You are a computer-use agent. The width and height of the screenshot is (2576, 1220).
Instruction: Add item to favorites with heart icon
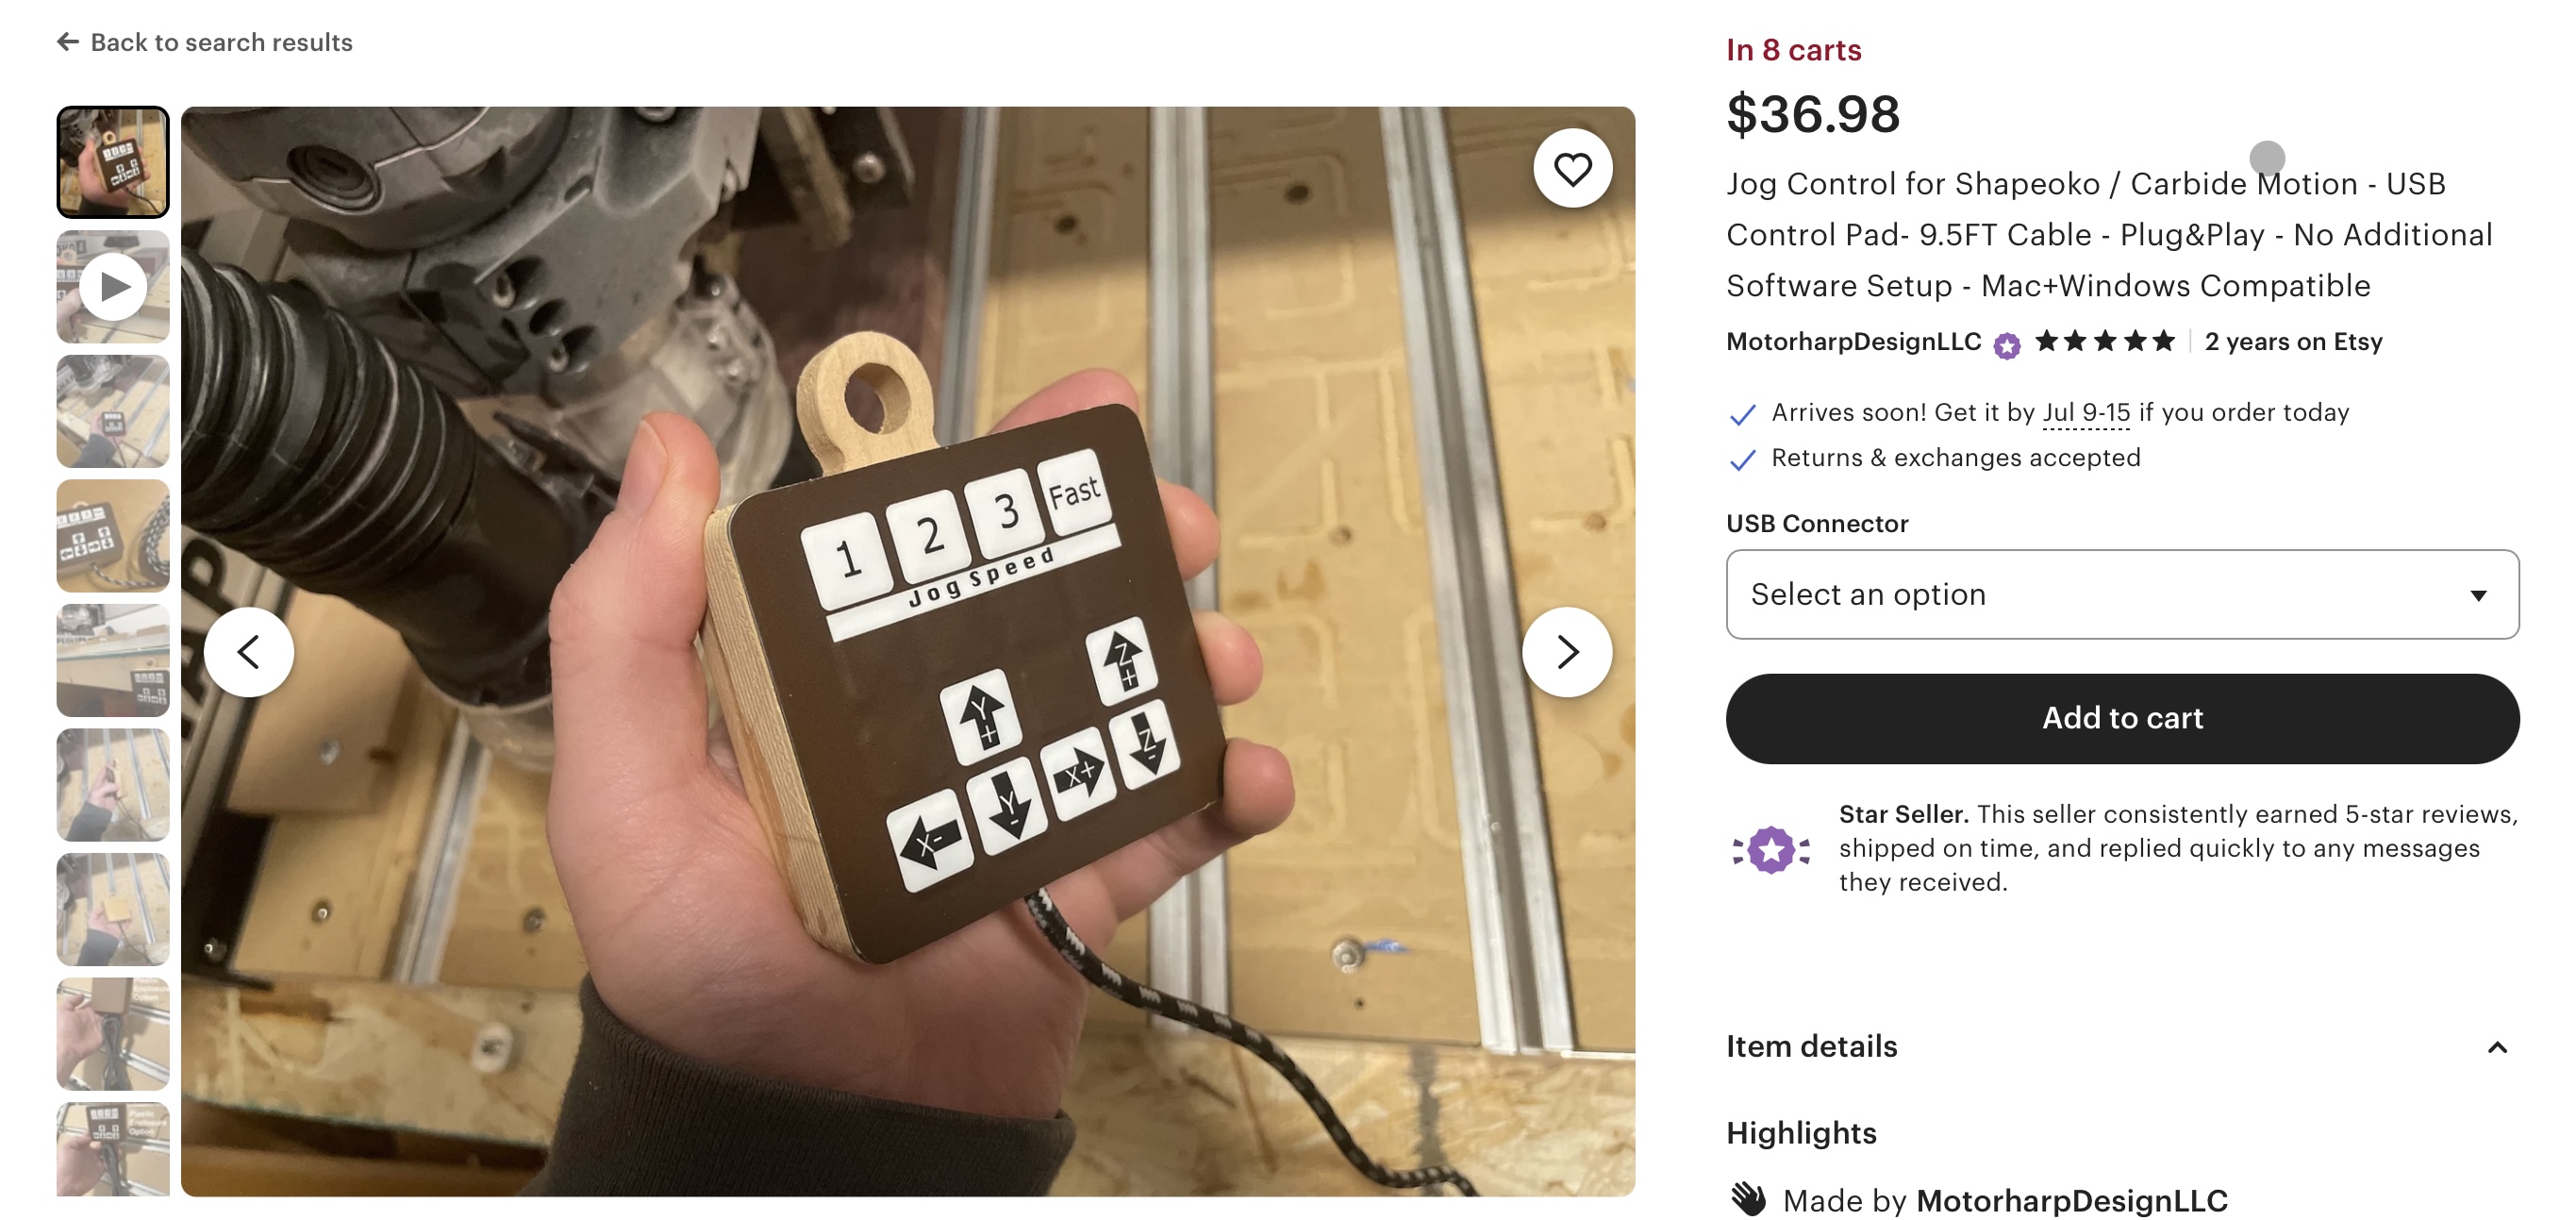click(x=1572, y=168)
